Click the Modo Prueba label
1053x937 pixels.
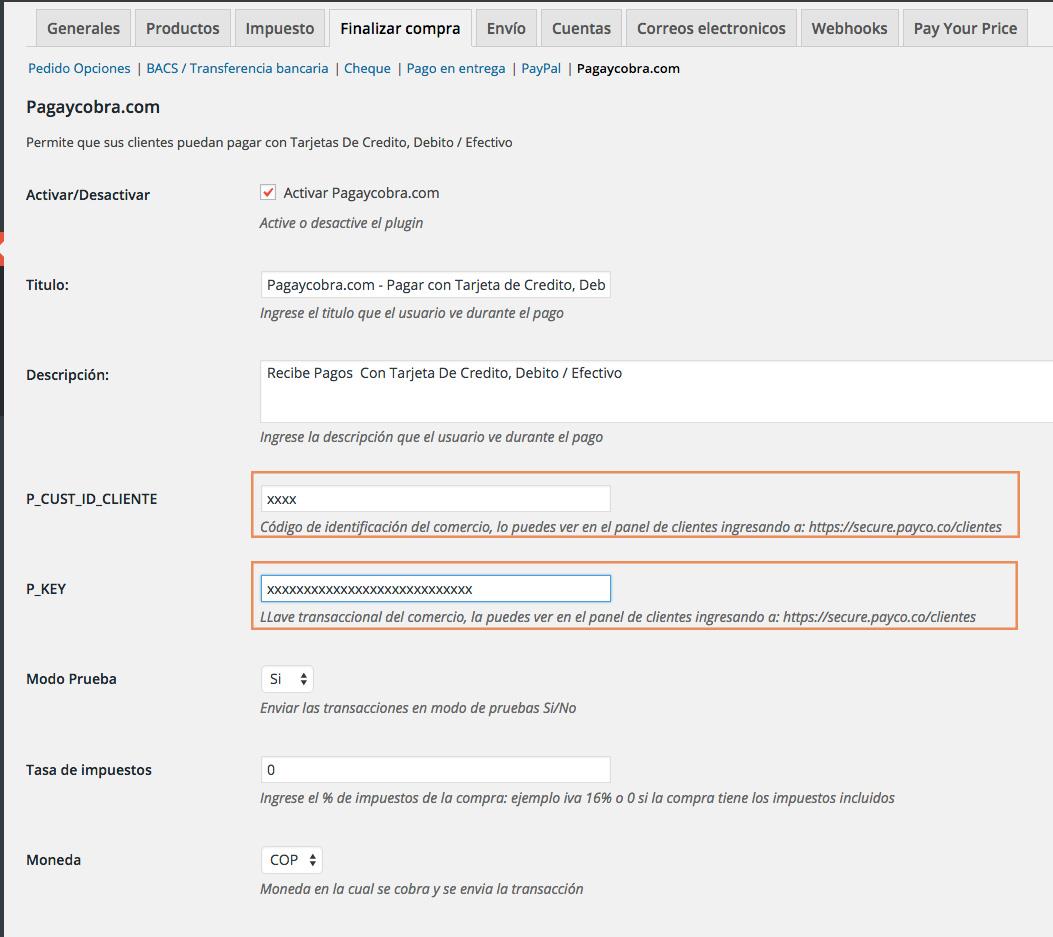coord(71,679)
